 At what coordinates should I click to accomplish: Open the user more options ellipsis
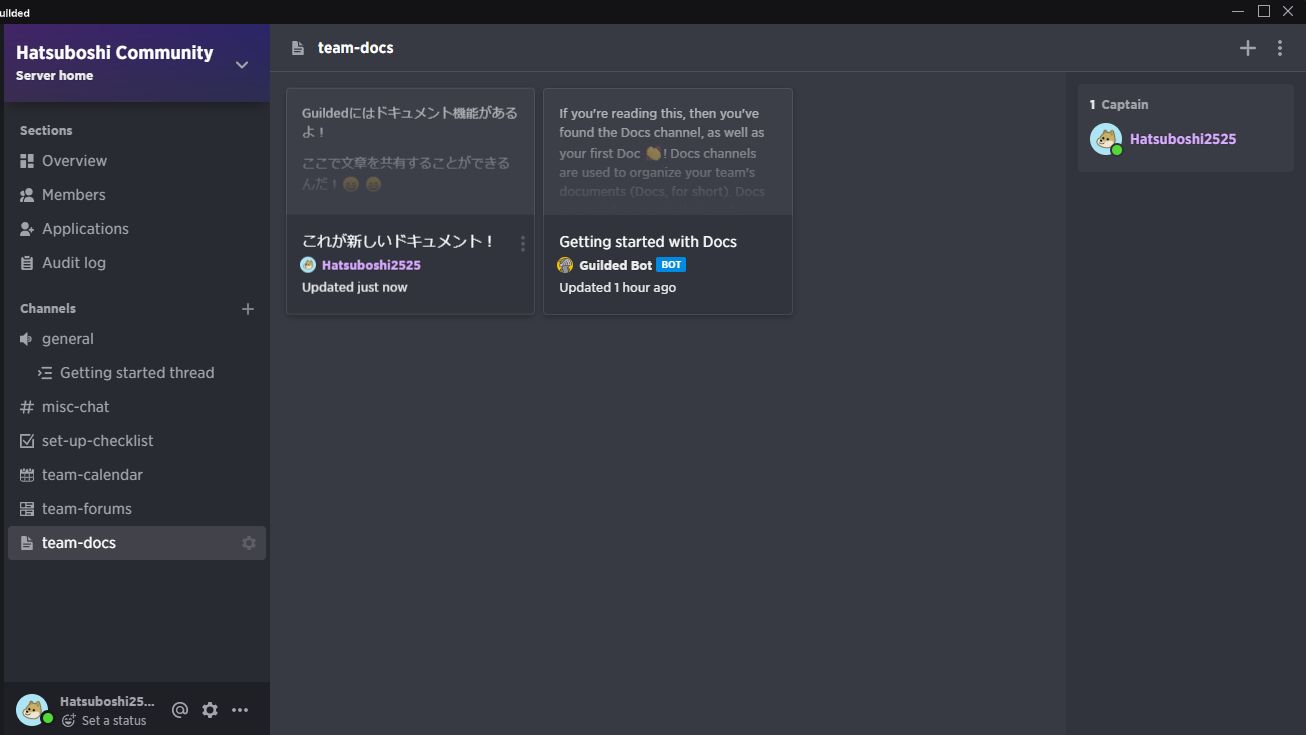pos(240,710)
